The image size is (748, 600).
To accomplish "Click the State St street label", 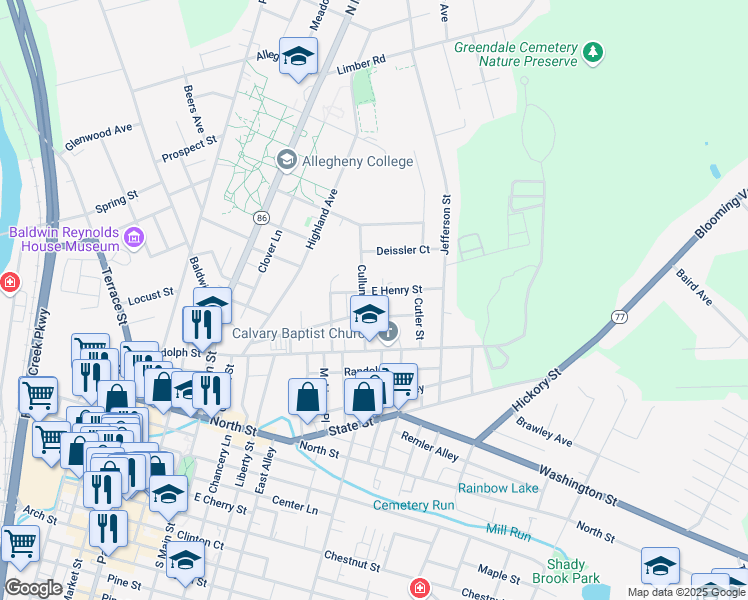I will pos(350,427).
